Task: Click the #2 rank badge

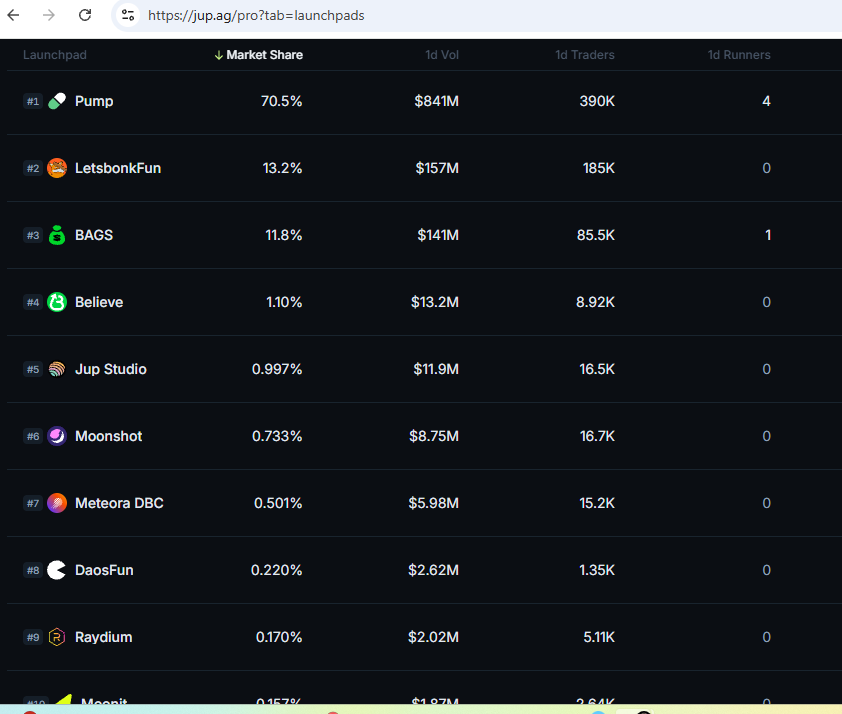Action: (x=33, y=168)
